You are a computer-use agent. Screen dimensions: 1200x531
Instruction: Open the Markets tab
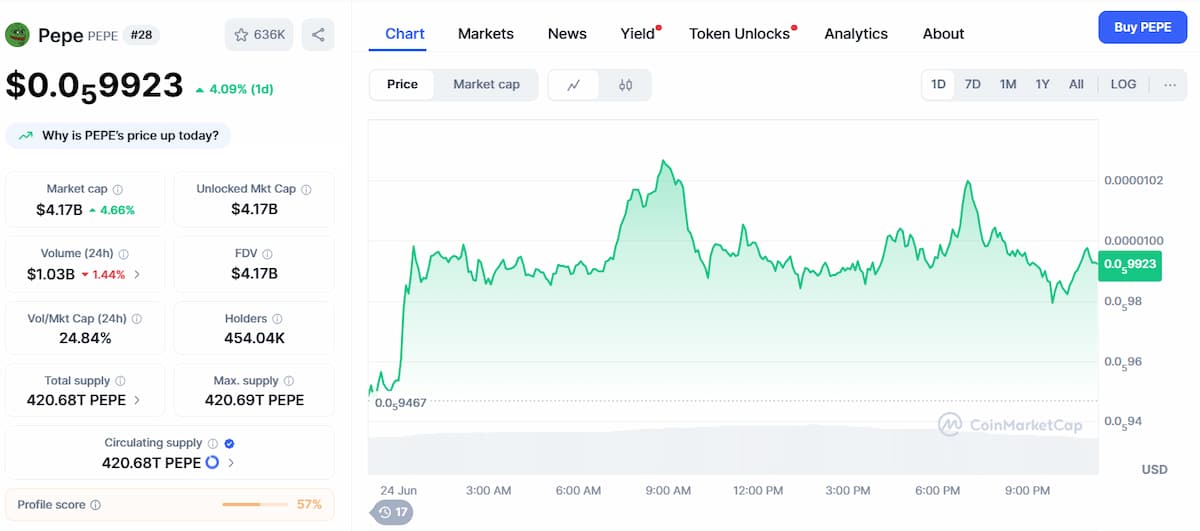tap(486, 33)
